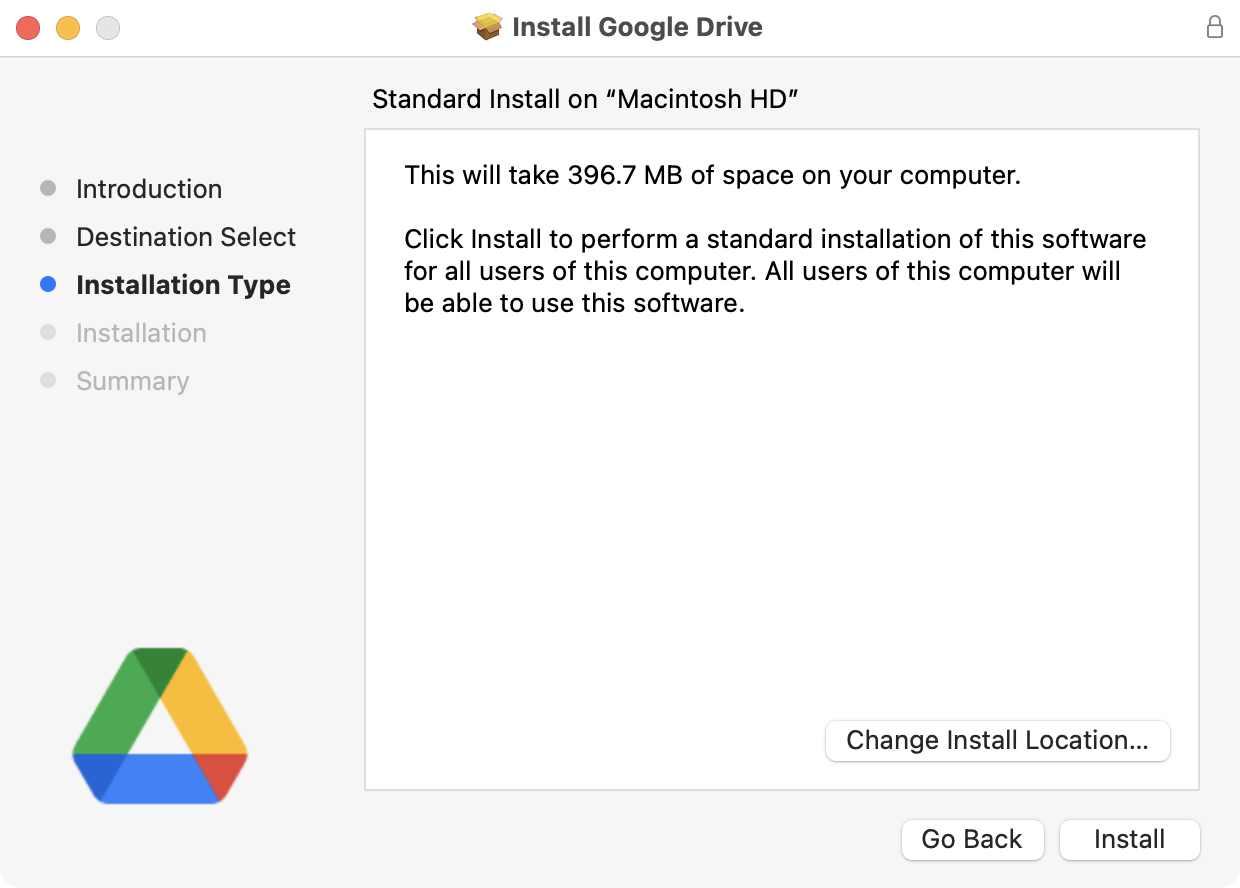Click the Install Google Drive window title
The height and width of the screenshot is (888, 1240).
(x=637, y=27)
